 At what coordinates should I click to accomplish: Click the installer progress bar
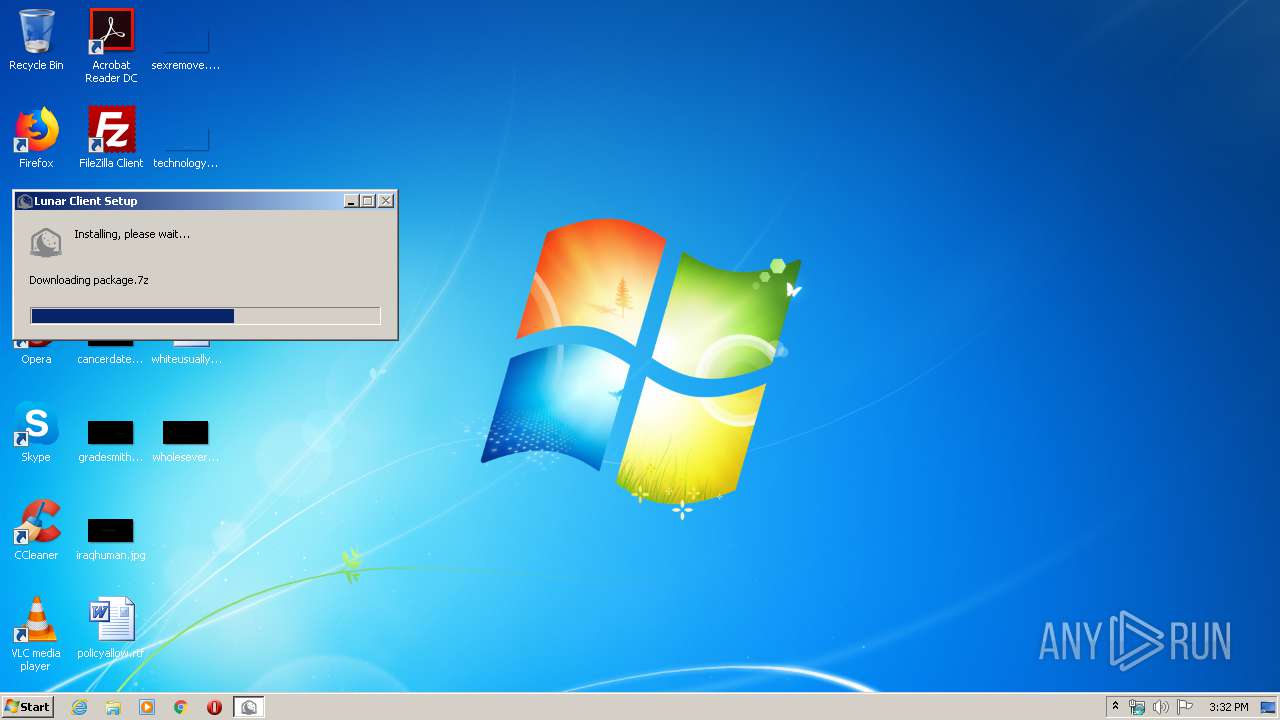[x=205, y=316]
